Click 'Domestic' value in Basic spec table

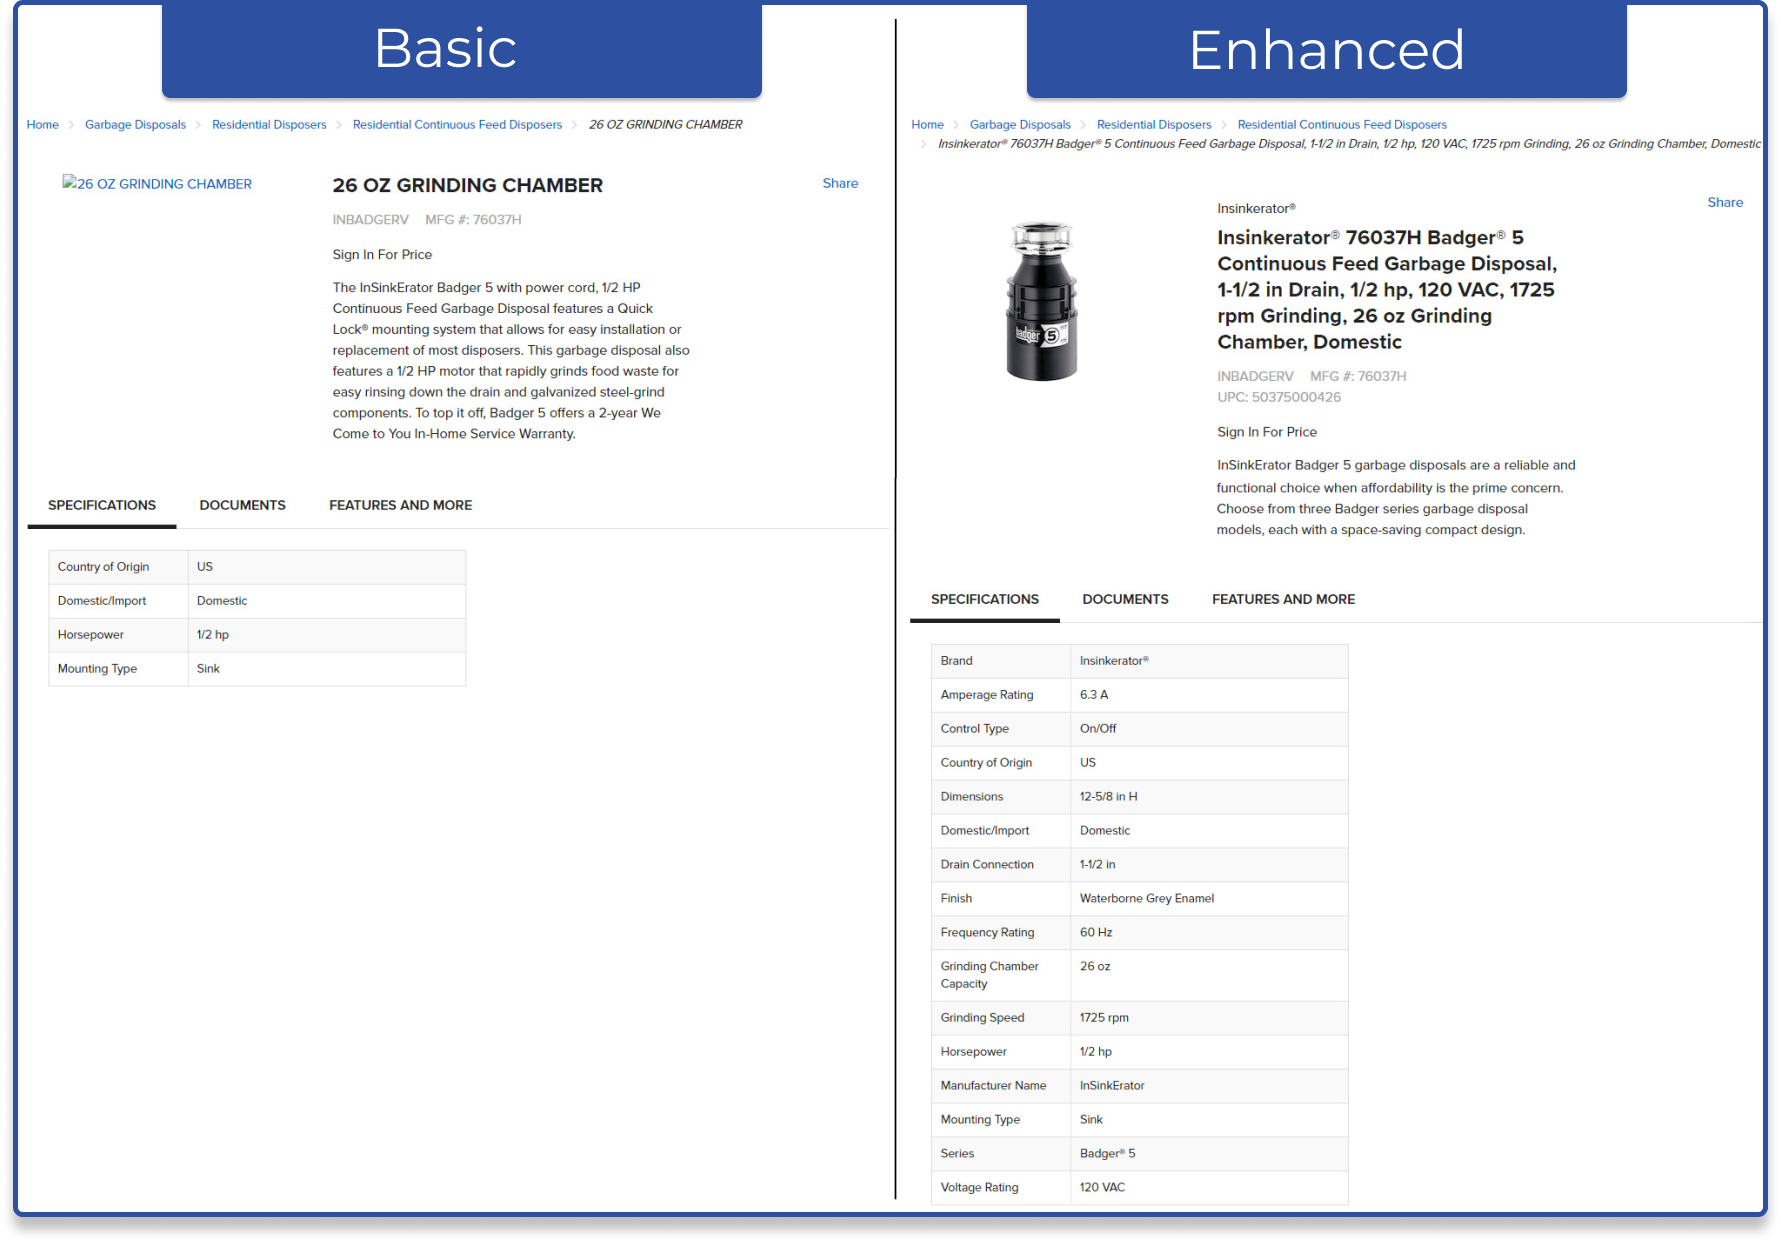pos(222,601)
